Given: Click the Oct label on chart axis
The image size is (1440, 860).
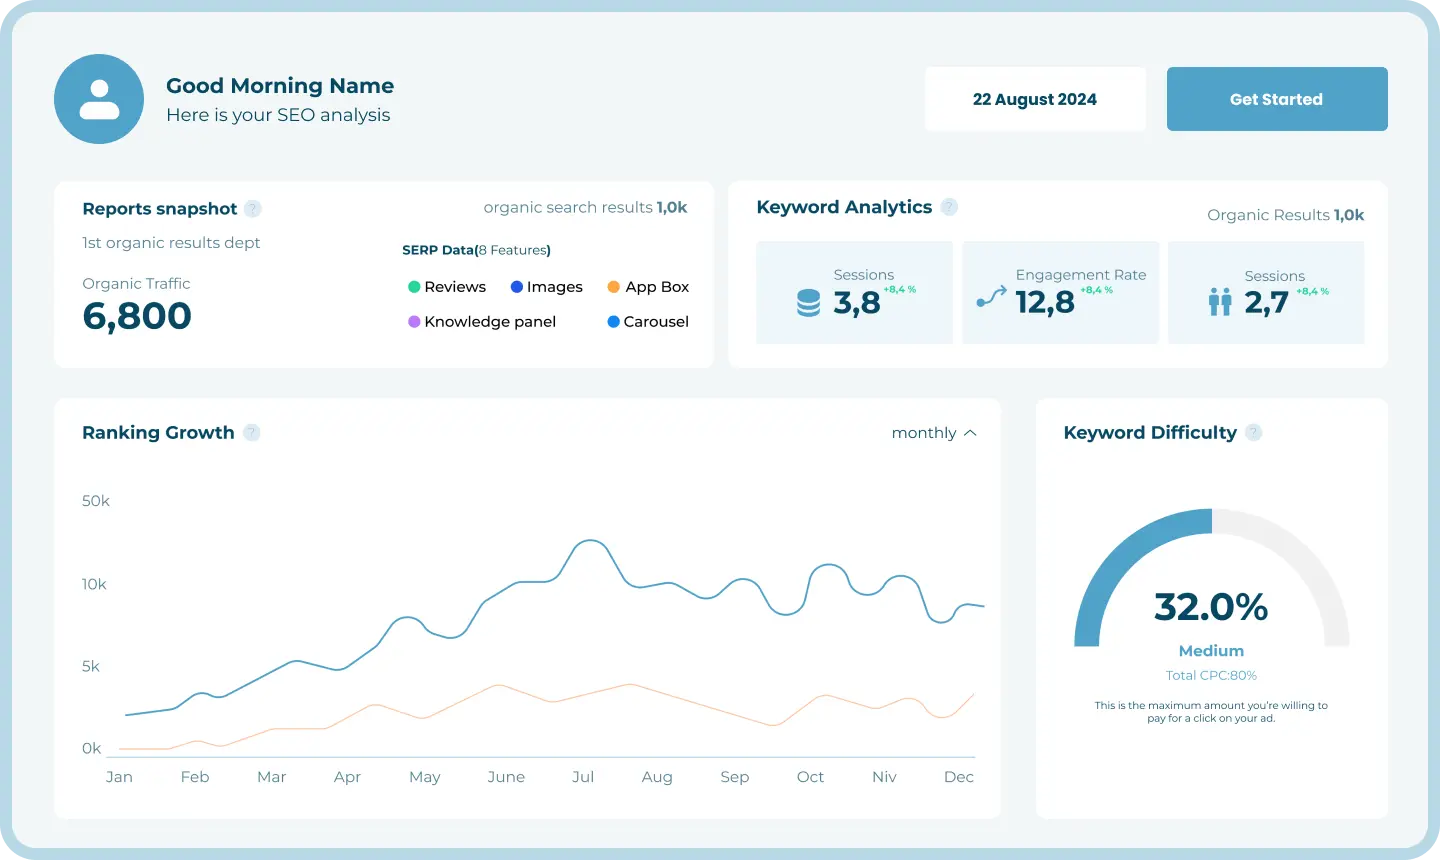Looking at the screenshot, I should pos(810,777).
